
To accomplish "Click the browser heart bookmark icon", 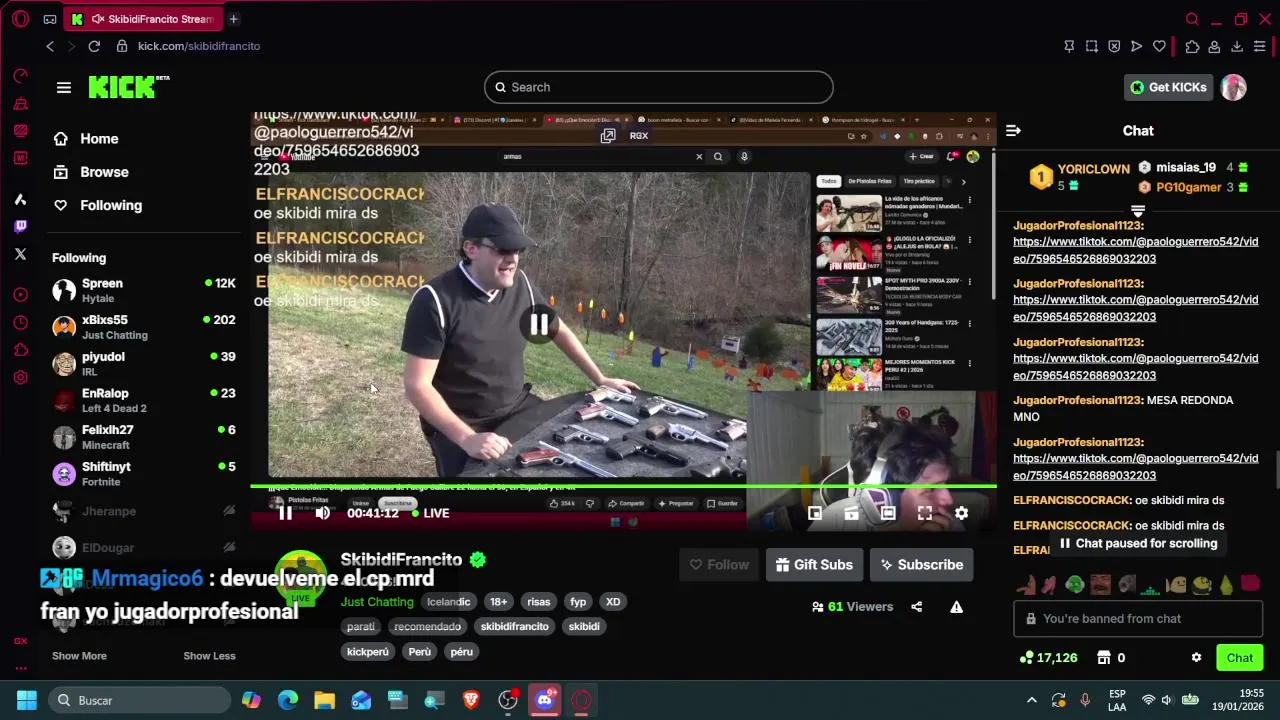I will (x=1159, y=46).
